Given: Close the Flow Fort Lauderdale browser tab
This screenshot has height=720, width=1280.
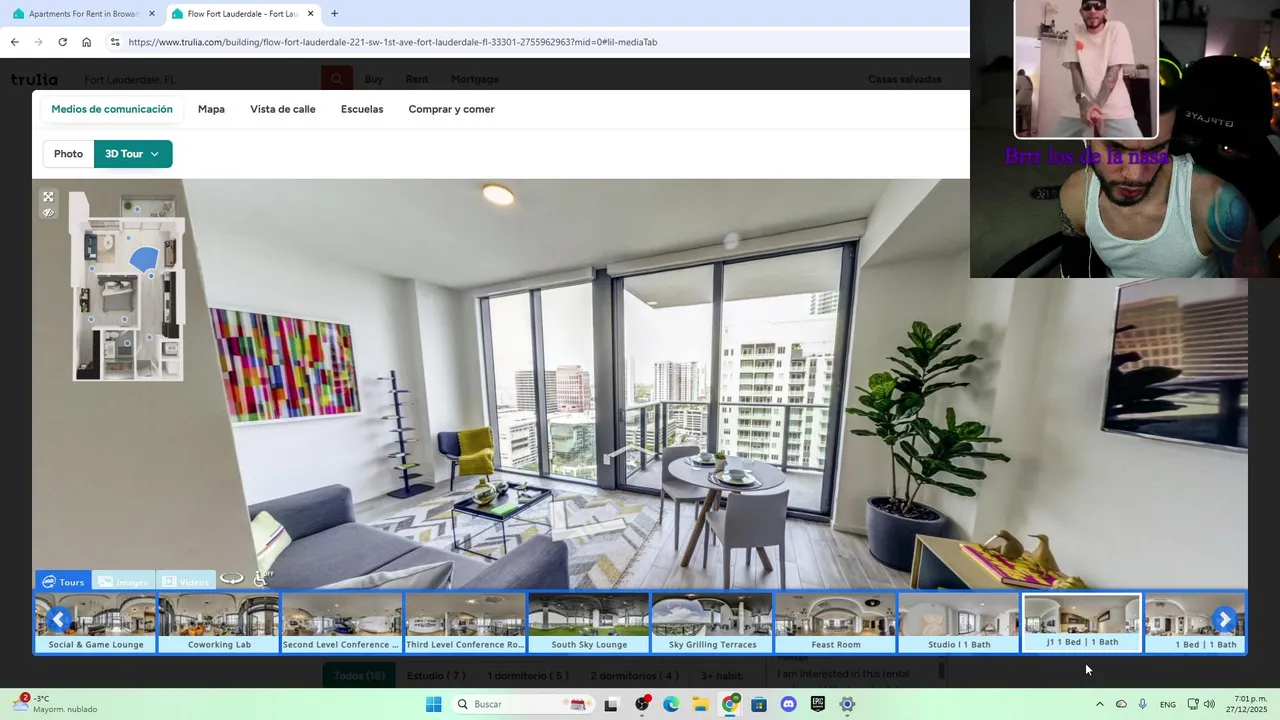Looking at the screenshot, I should pyautogui.click(x=310, y=14).
